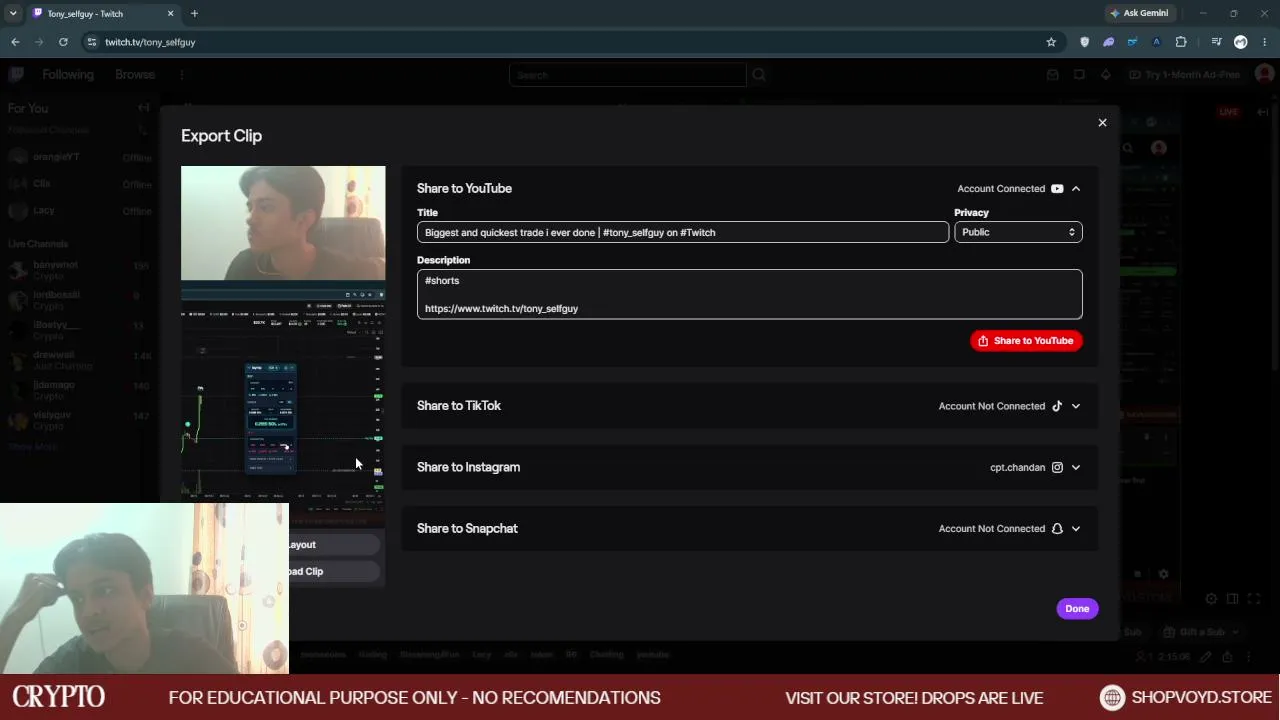Click into the Description text box
Screen dimensions: 1280x720
point(750,294)
